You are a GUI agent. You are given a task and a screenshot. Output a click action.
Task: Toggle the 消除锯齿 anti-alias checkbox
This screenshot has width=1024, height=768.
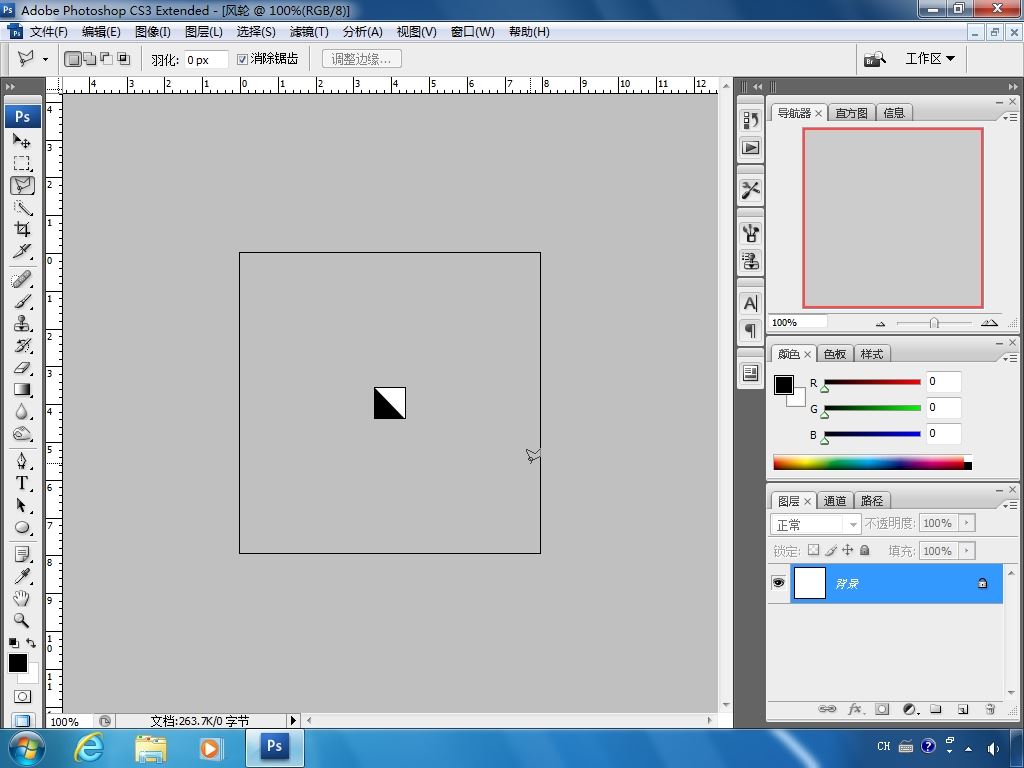pyautogui.click(x=242, y=59)
